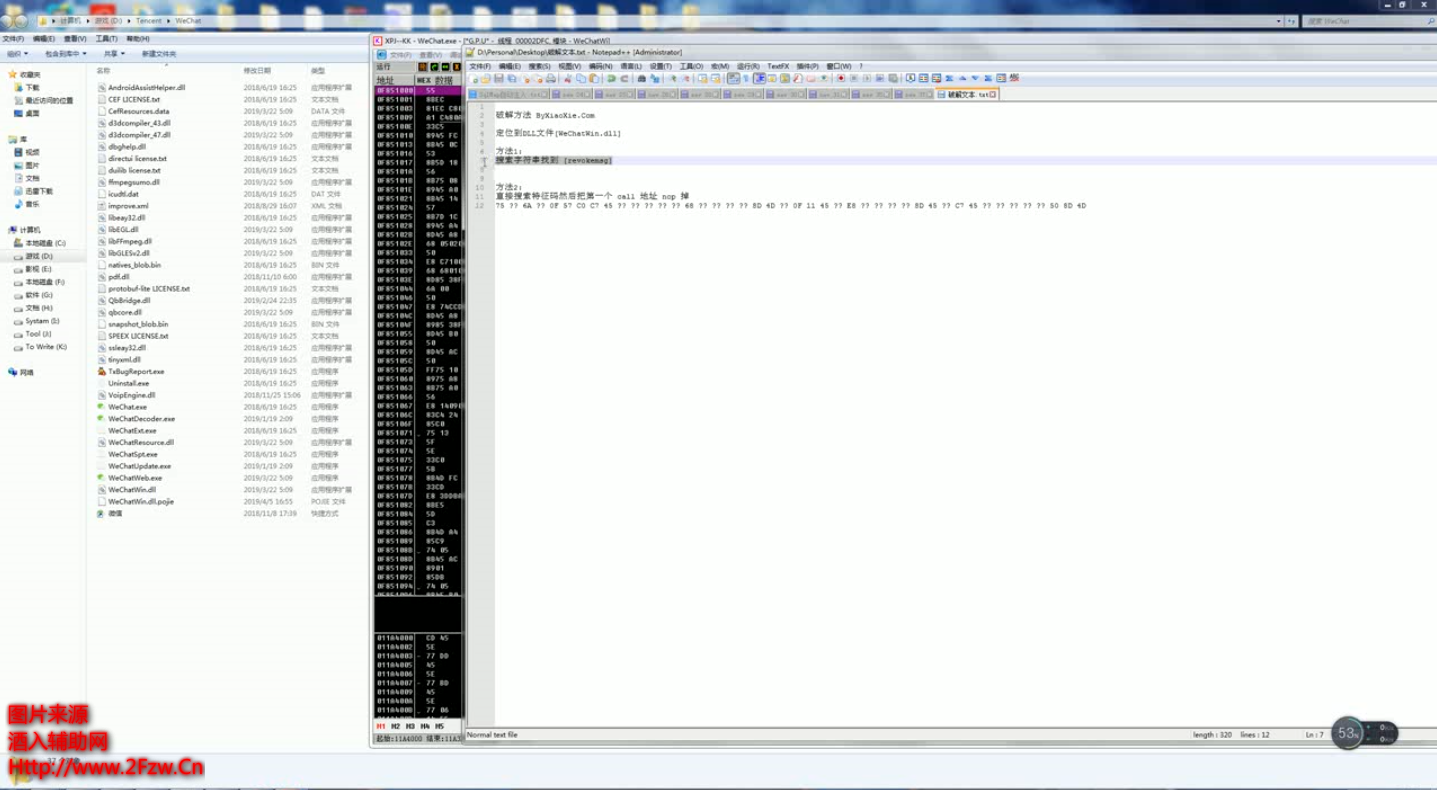Image resolution: width=1437 pixels, height=790 pixels.
Task: Click the line 定位到DLL文件[WeChatWin.dll]
Action: 558,133
